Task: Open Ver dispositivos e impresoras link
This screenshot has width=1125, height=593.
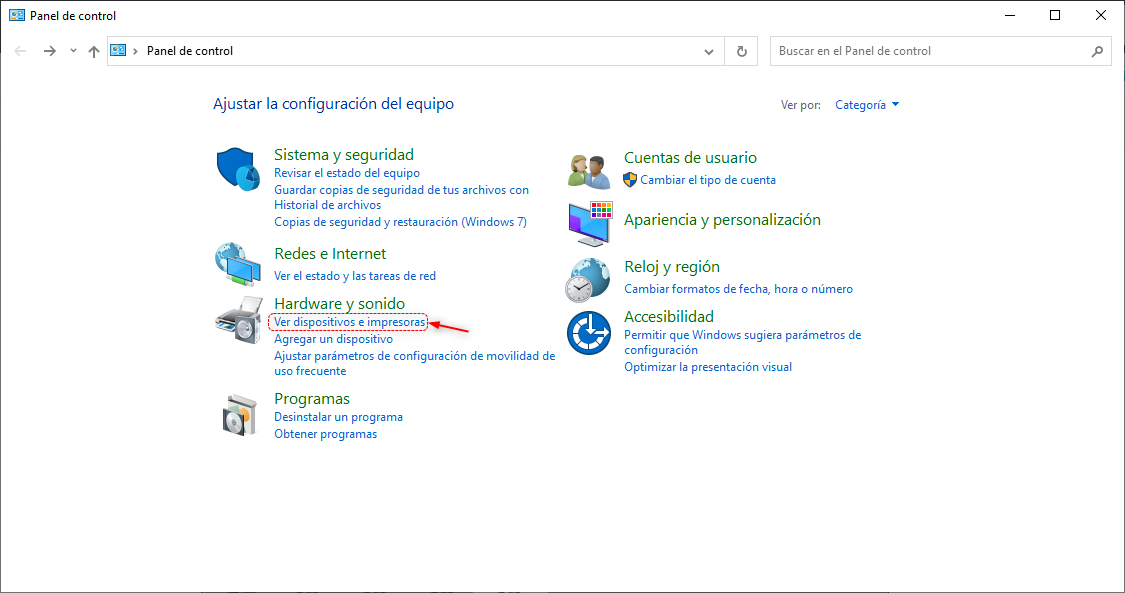Action: (x=349, y=323)
